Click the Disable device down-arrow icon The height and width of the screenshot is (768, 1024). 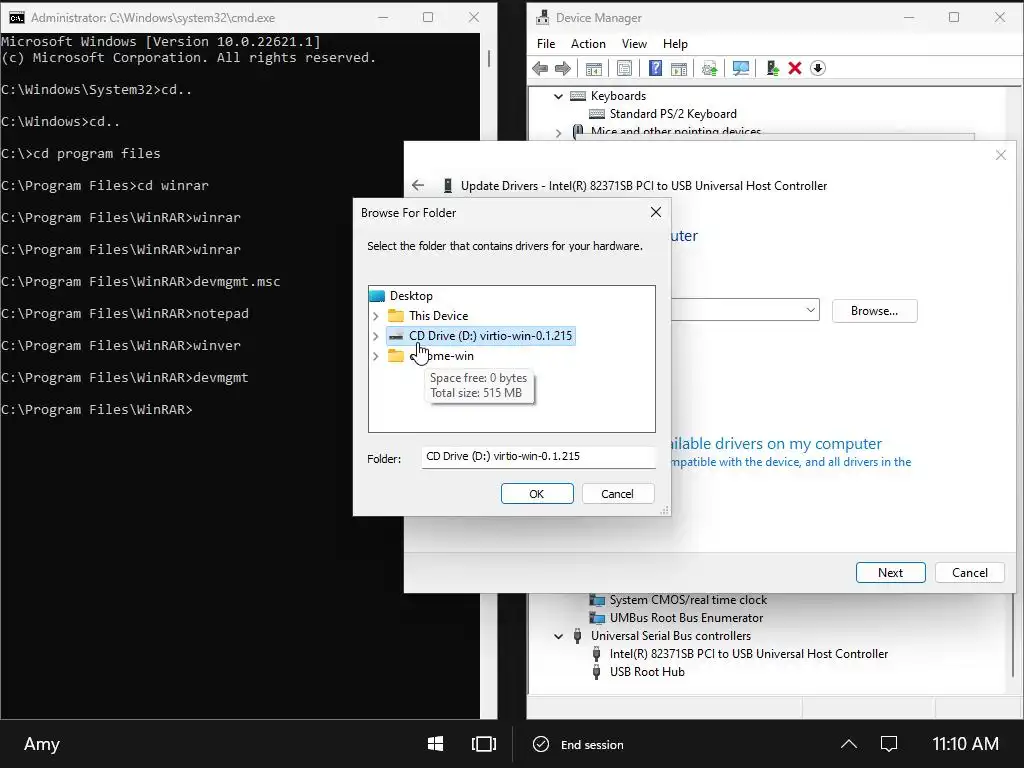pyautogui.click(x=818, y=68)
